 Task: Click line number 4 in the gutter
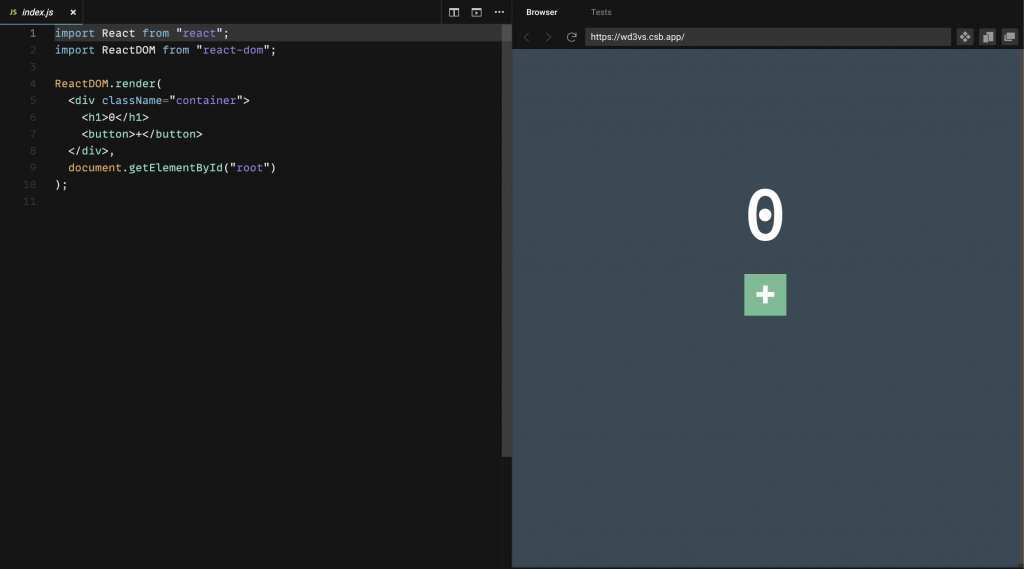pos(33,84)
